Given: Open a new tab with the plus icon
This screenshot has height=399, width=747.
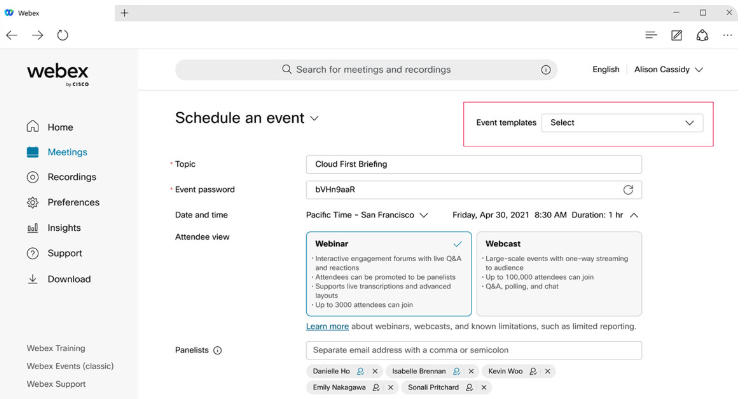Looking at the screenshot, I should pos(124,13).
